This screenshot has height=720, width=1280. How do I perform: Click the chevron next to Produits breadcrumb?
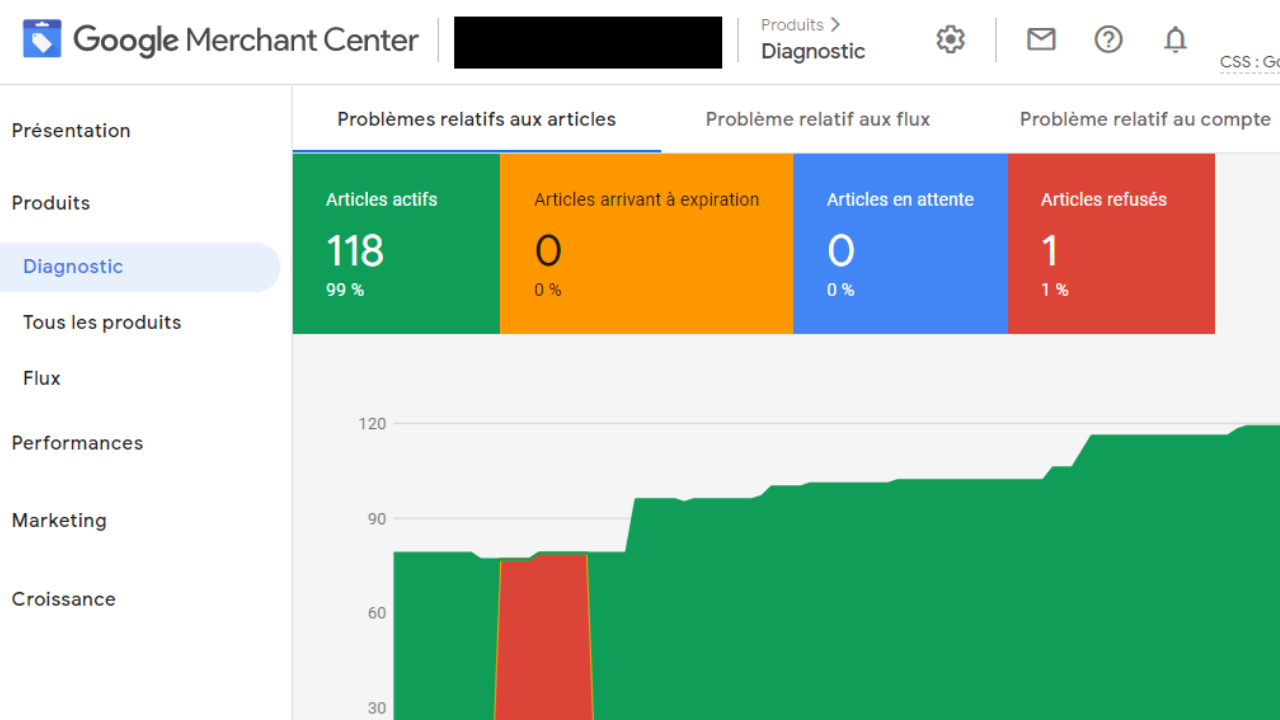point(835,25)
